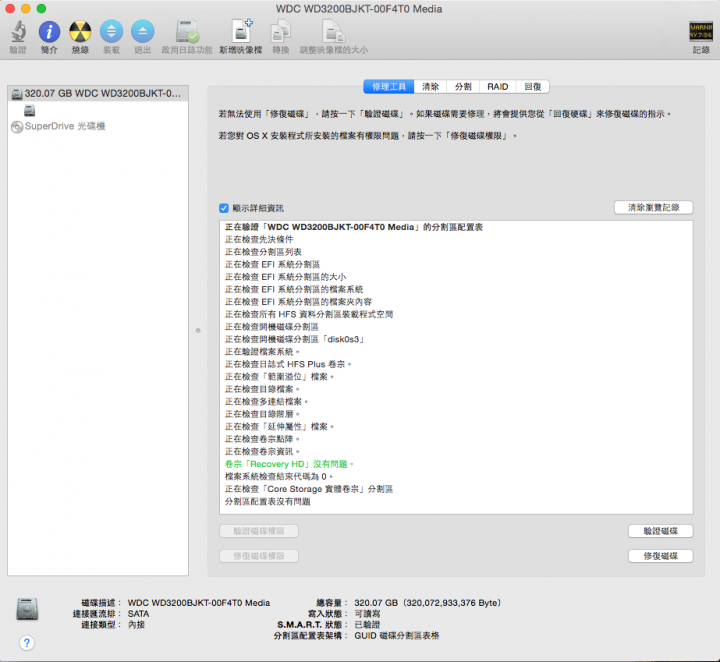Click New Image (新增映像檔) toolbar icon

click(x=241, y=32)
